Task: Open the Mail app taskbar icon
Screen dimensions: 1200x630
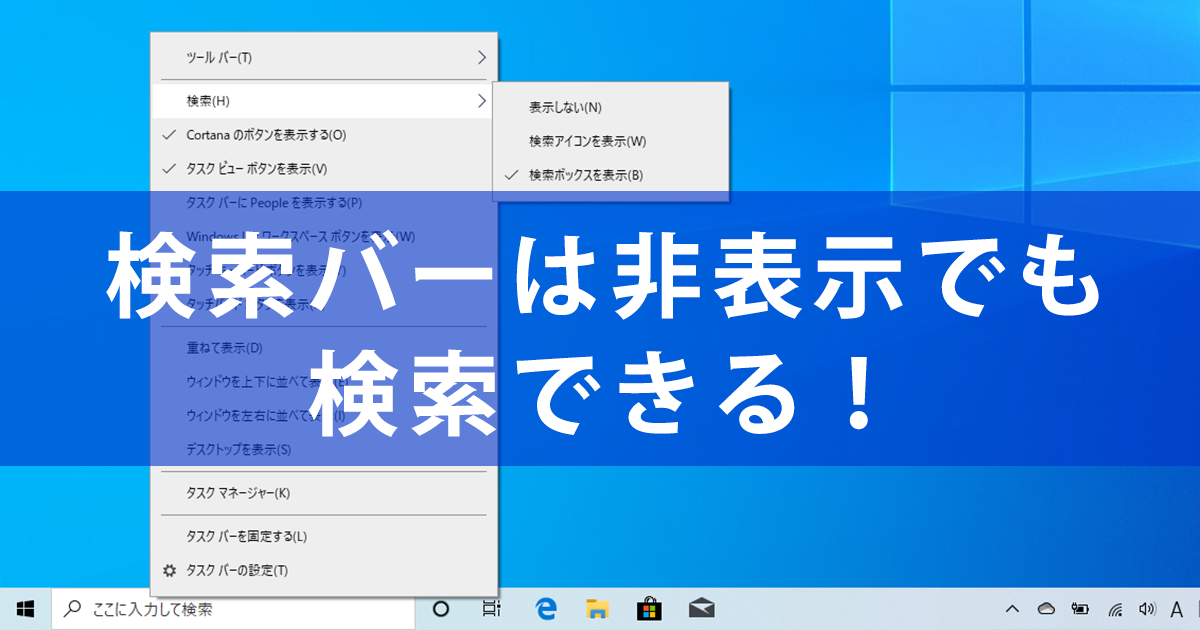Action: (x=701, y=608)
